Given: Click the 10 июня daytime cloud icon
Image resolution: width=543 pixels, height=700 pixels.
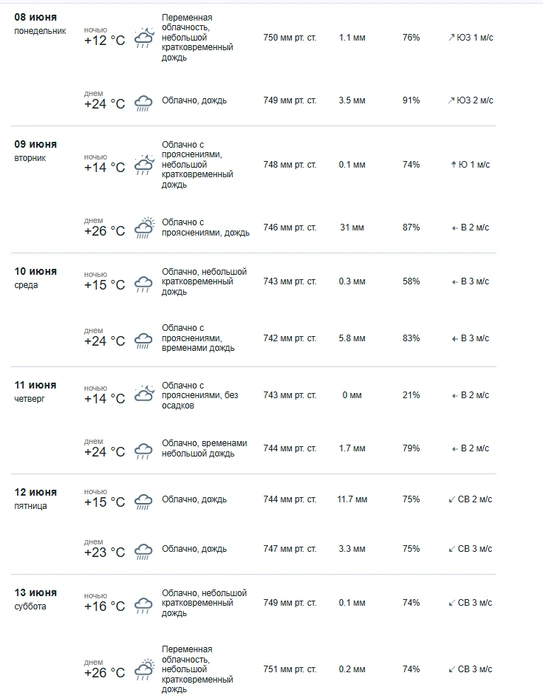Looking at the screenshot, I should coord(143,341).
